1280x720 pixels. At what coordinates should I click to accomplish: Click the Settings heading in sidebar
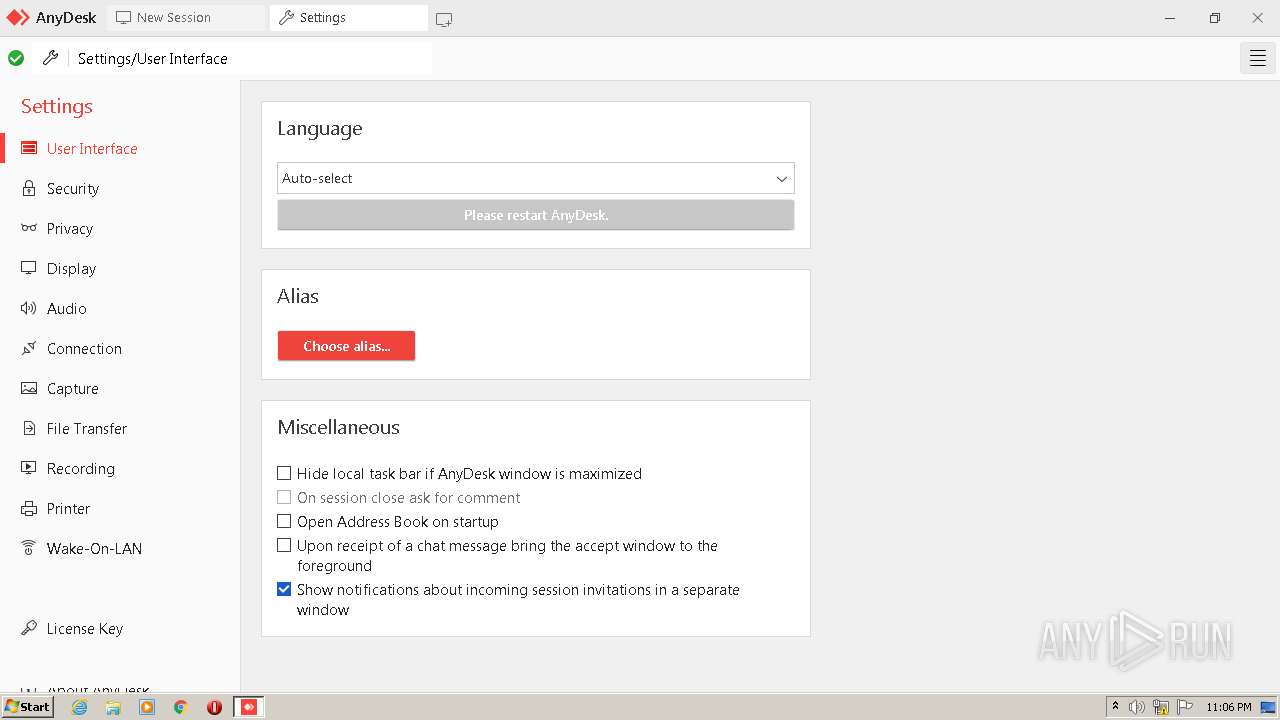click(x=57, y=106)
